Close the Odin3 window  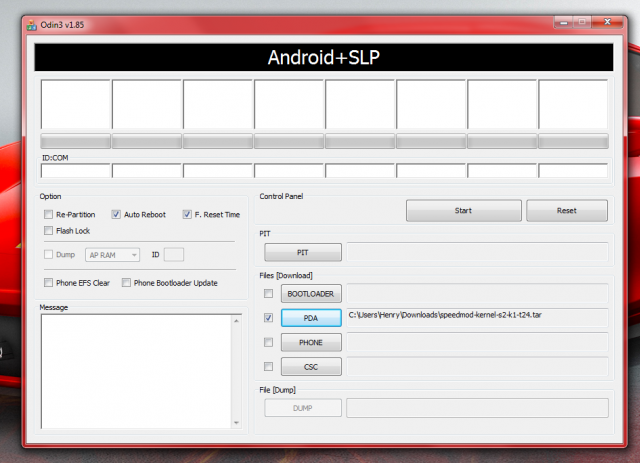[607, 22]
